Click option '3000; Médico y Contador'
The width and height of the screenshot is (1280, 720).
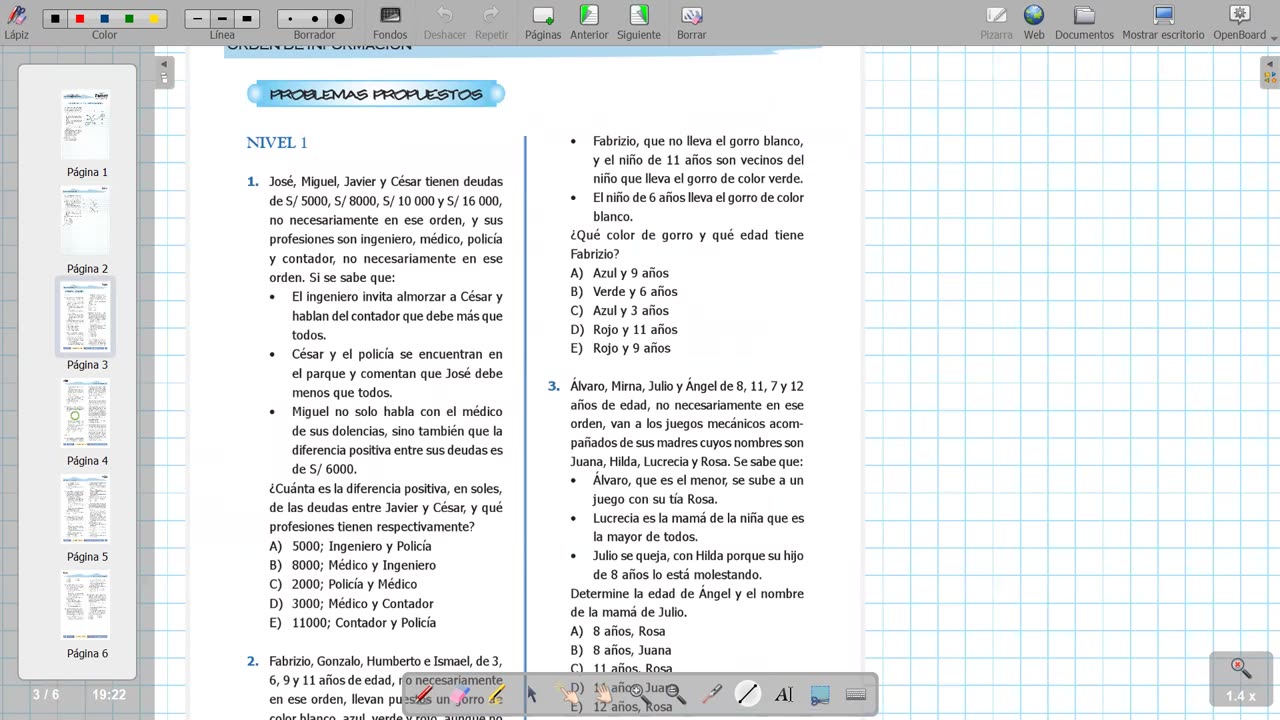coord(363,604)
